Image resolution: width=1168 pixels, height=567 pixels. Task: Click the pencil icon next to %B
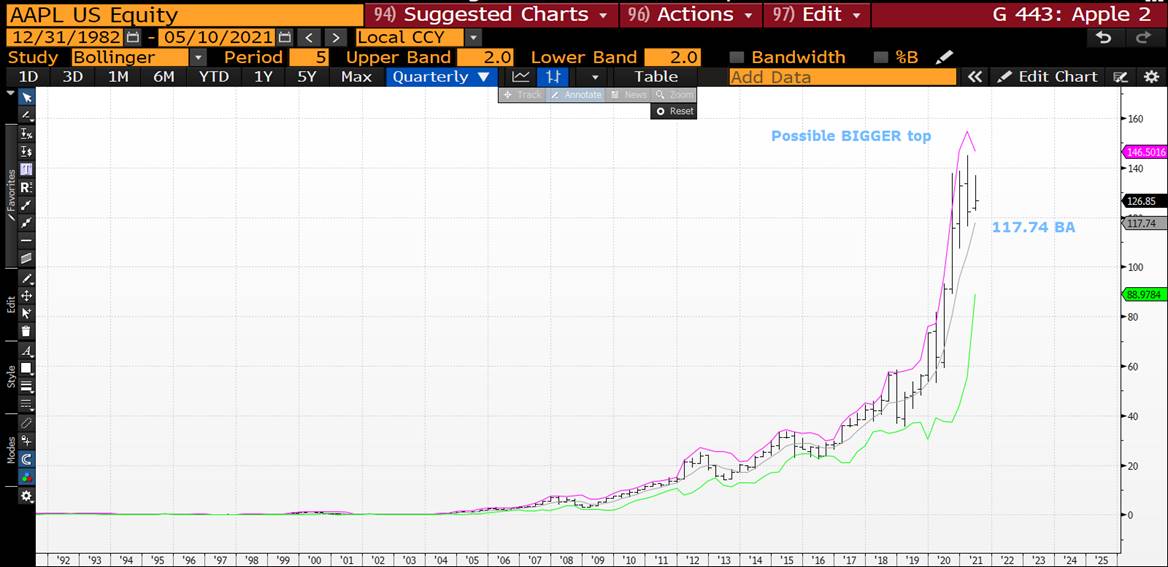[x=945, y=57]
